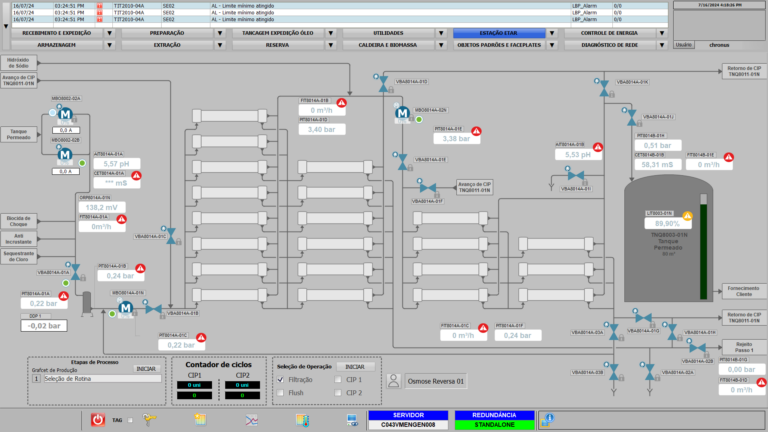This screenshot has width=768, height=432.
Task: Click the Seleção de Rotina field
Action: coord(102,379)
